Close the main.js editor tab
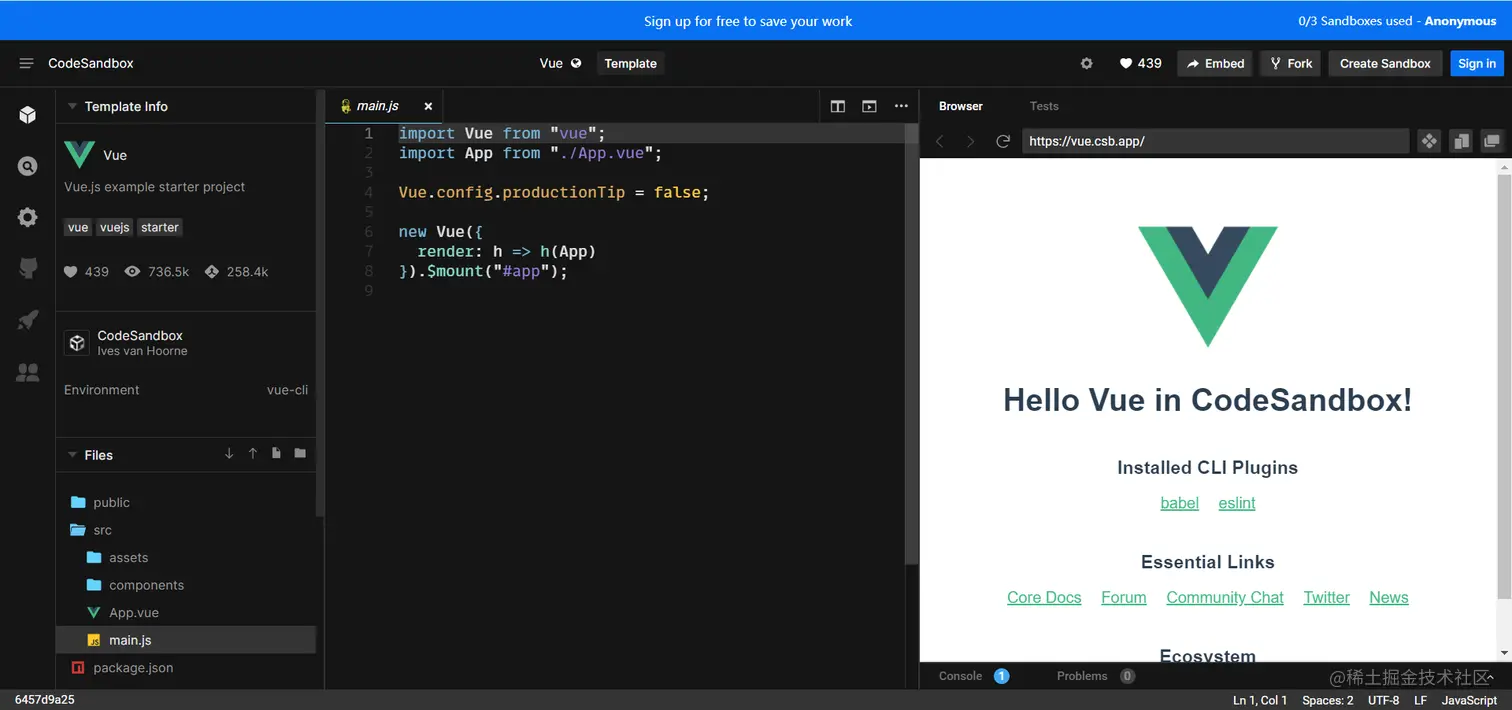The height and width of the screenshot is (710, 1512). [428, 106]
